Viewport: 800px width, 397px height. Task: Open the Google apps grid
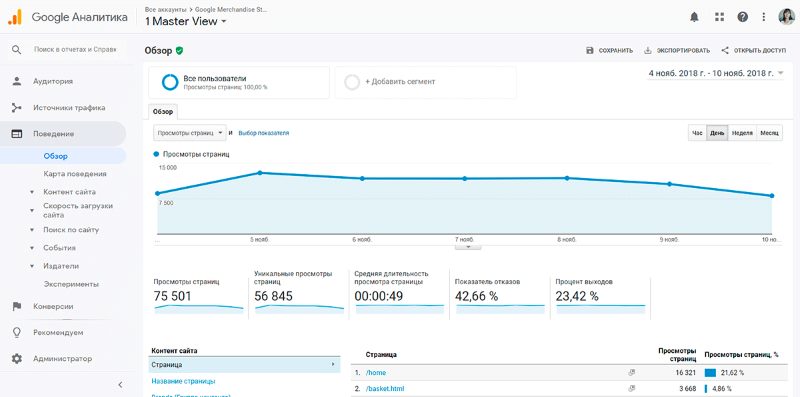[719, 17]
